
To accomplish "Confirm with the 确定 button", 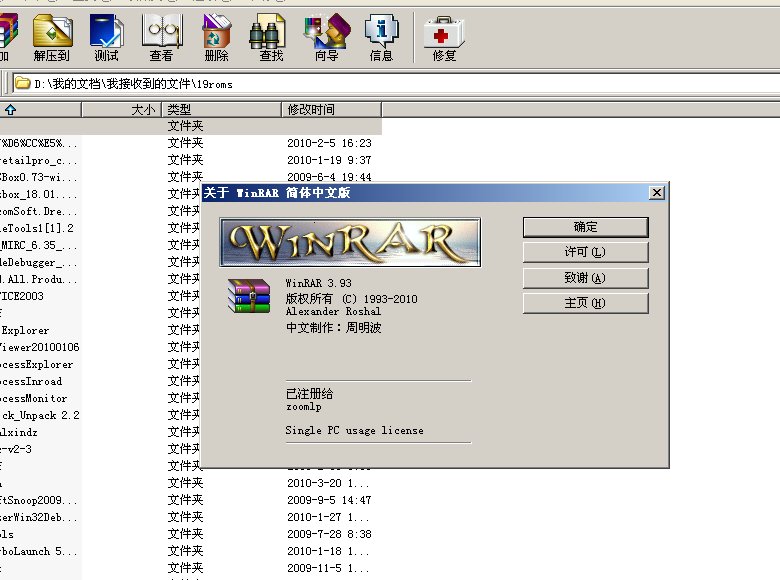I will [585, 227].
